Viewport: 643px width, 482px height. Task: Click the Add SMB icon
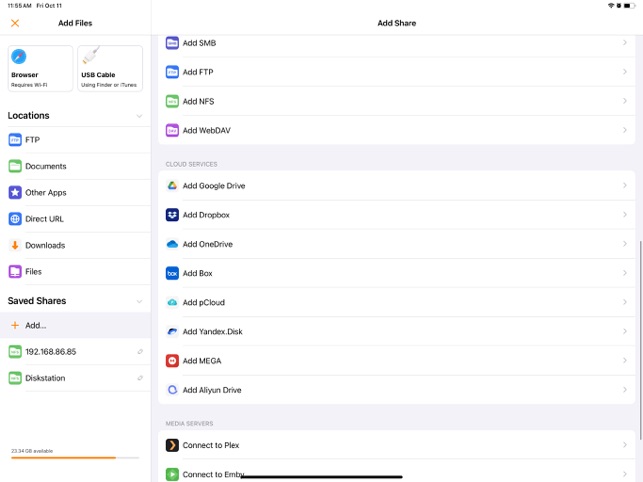coord(172,43)
